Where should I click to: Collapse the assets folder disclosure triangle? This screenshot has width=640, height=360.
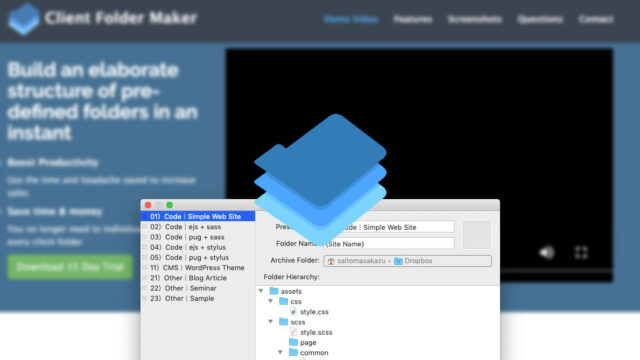261,291
